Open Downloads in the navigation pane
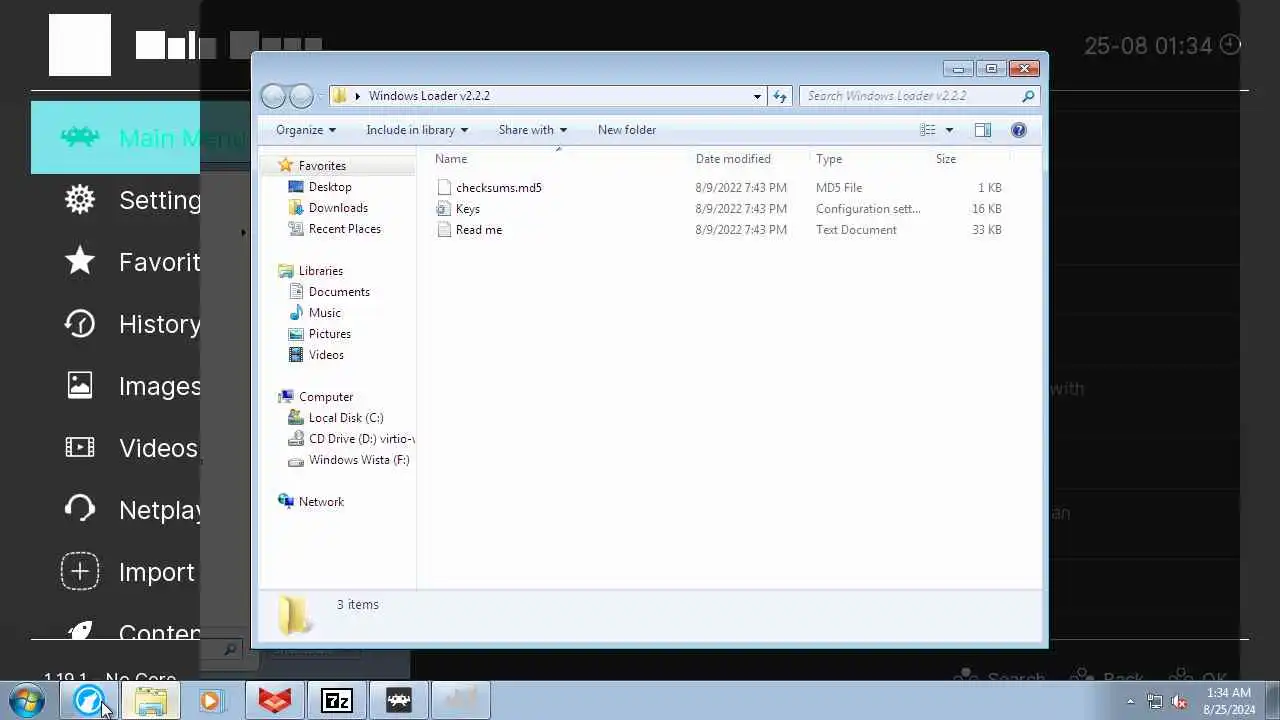 338,208
